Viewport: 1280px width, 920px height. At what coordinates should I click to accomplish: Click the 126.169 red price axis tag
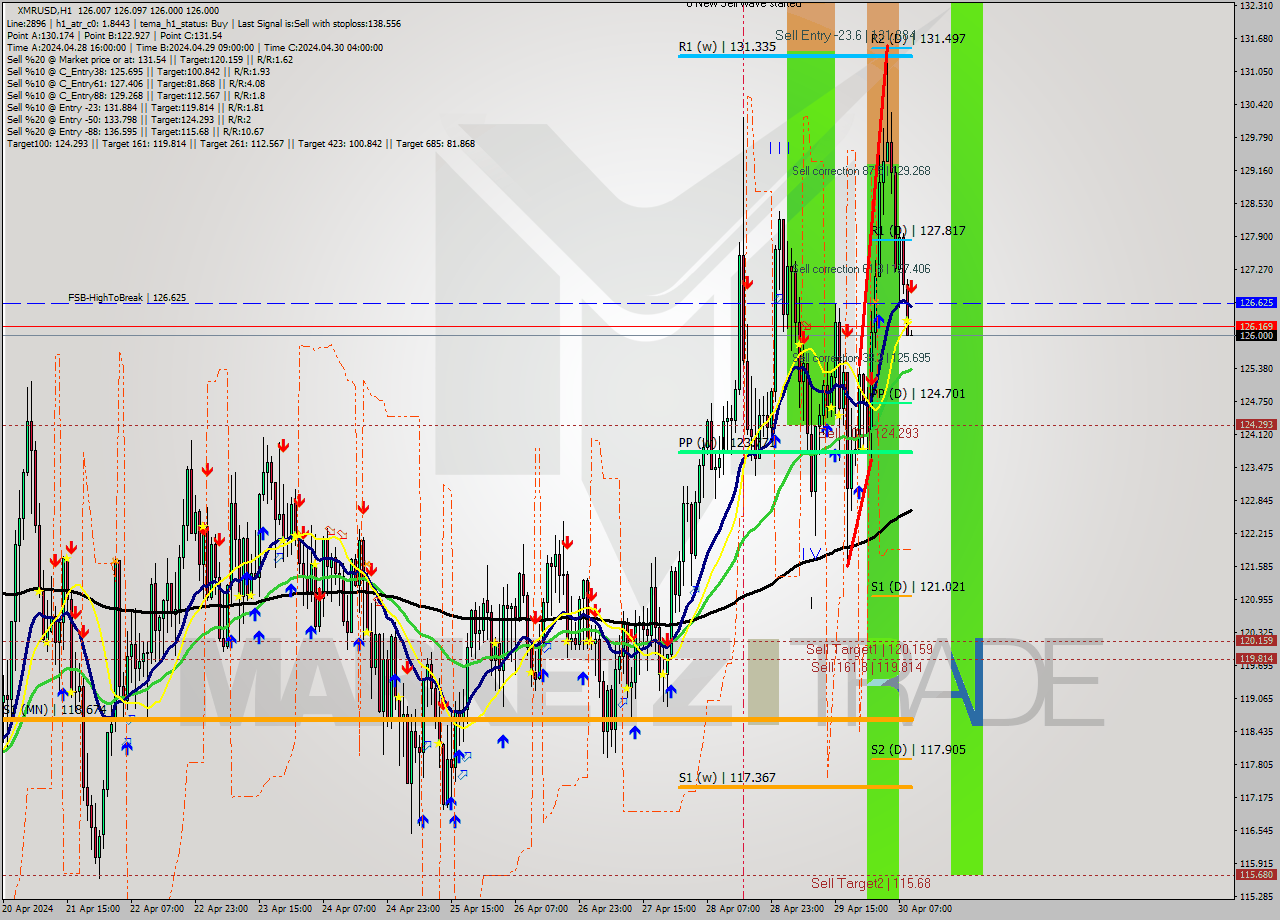(x=1256, y=326)
